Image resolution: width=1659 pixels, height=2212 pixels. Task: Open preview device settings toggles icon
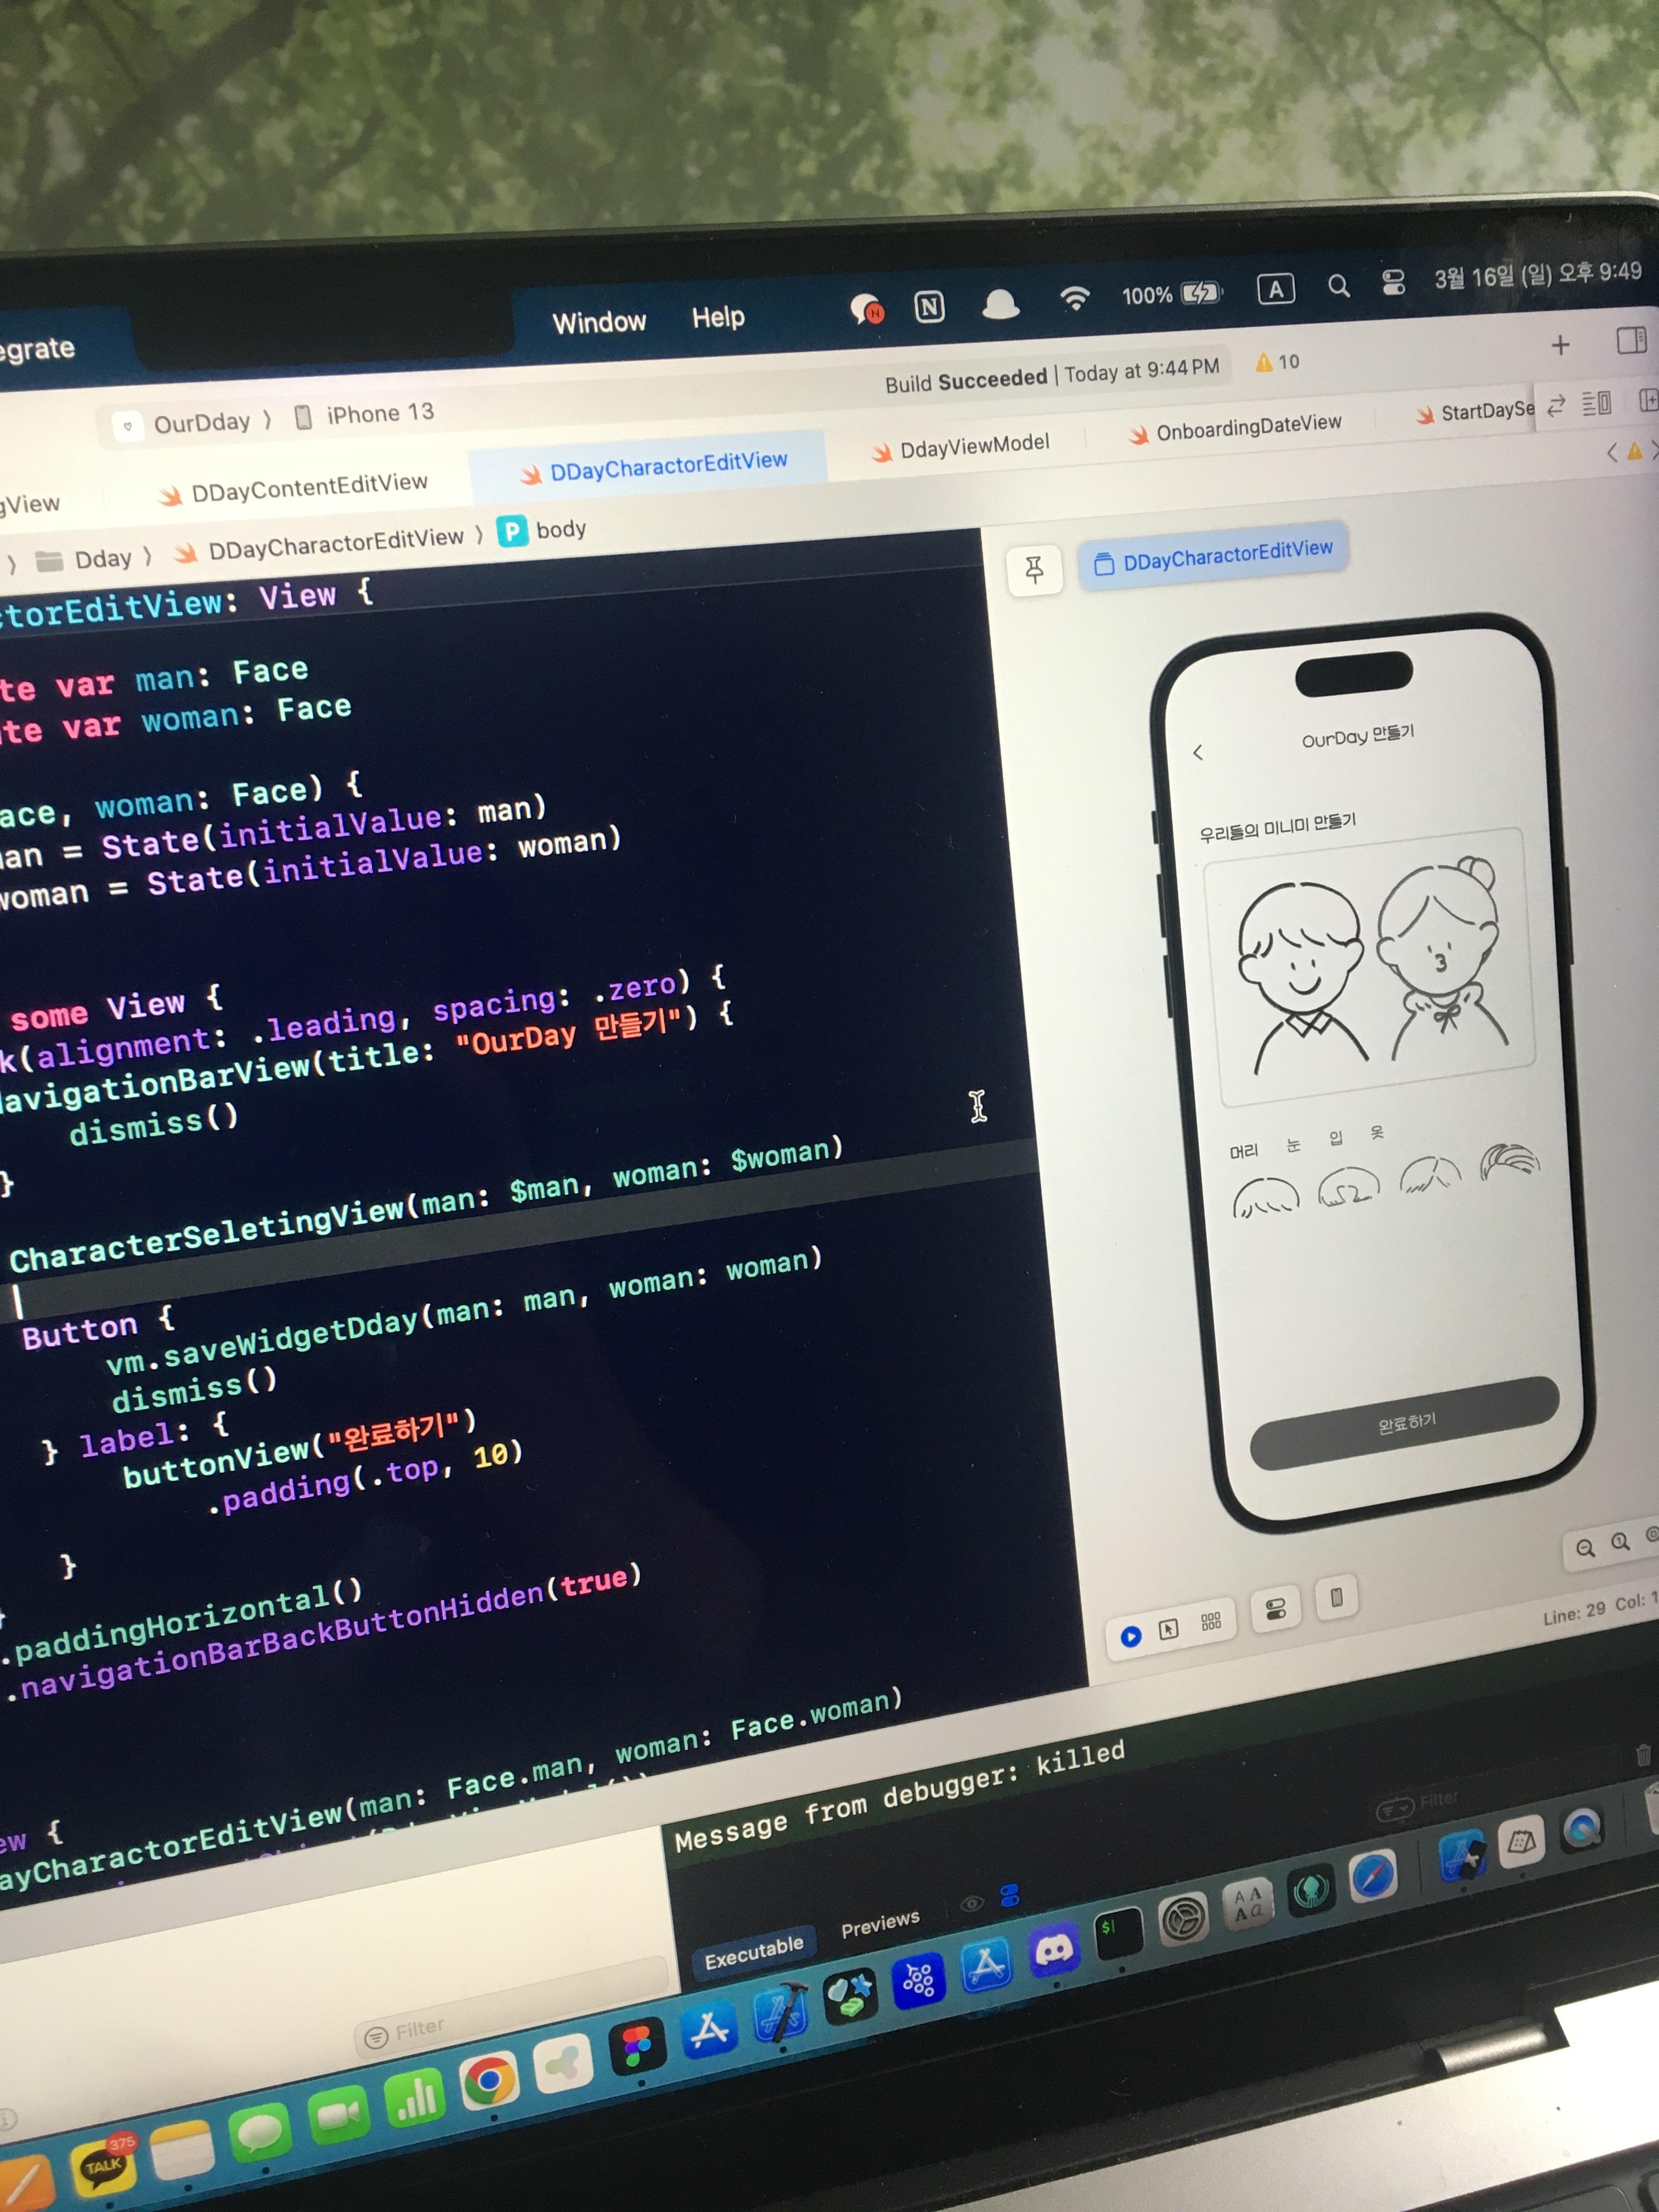click(x=1275, y=1609)
